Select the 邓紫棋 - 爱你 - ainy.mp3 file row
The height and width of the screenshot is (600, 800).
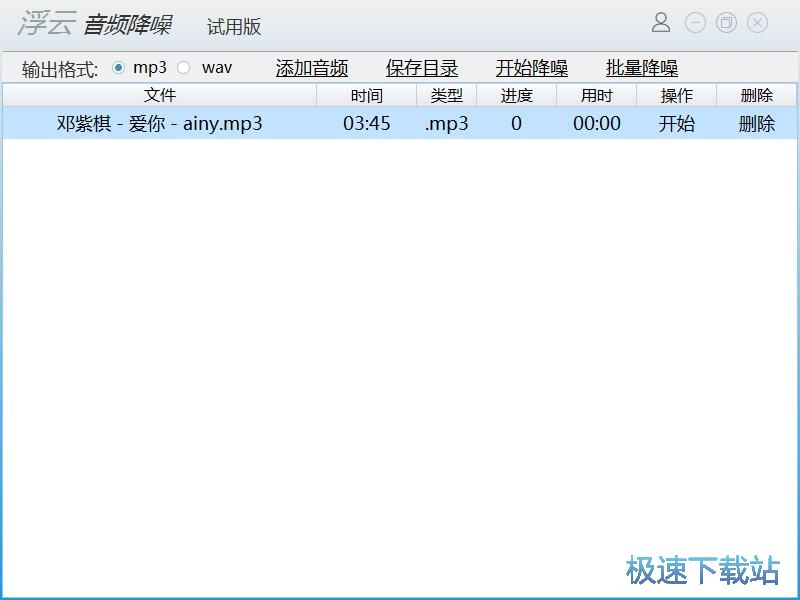coord(399,123)
